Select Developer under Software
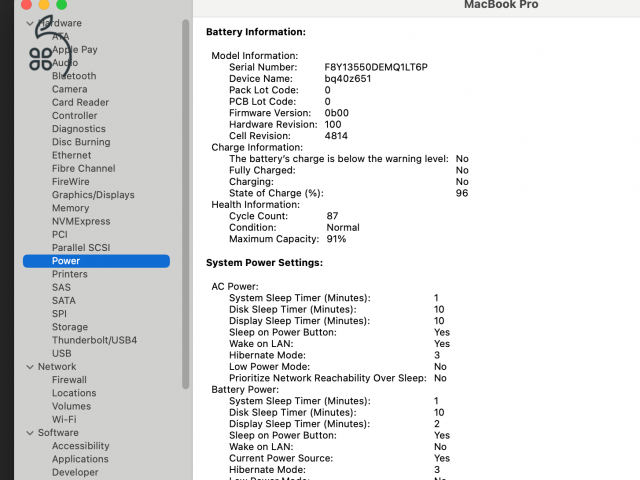640x480 pixels. point(75,472)
